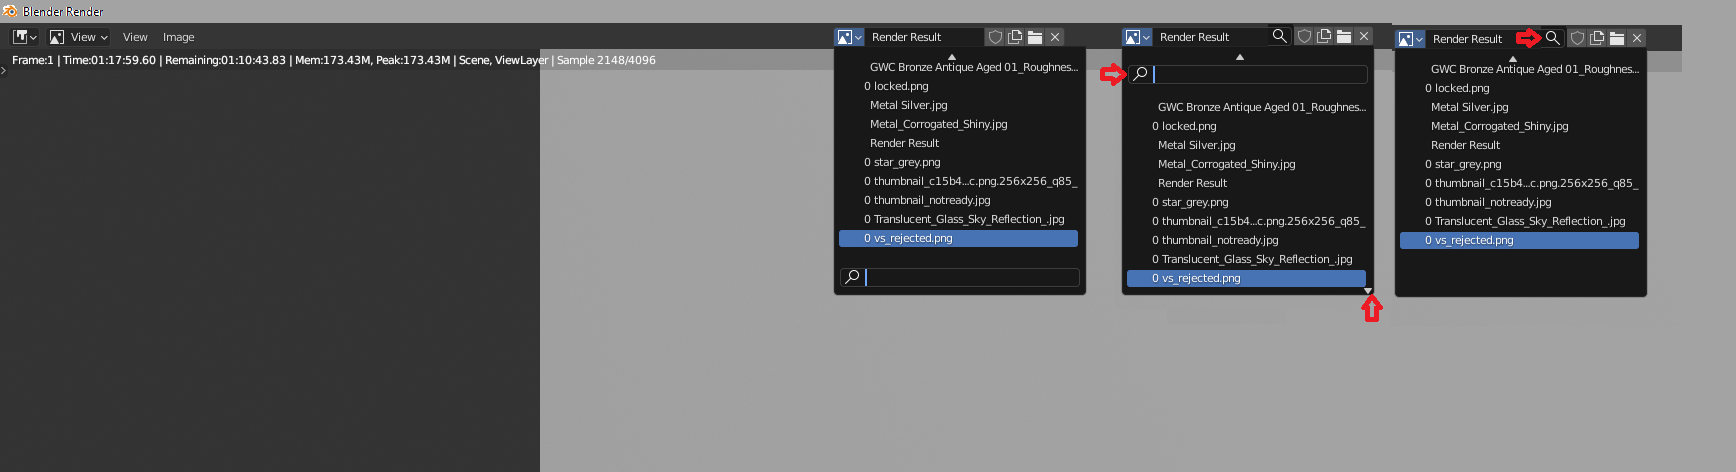
Task: Select Metal_Corrogated_Shiny.jpg in the left list
Action: tap(959, 124)
